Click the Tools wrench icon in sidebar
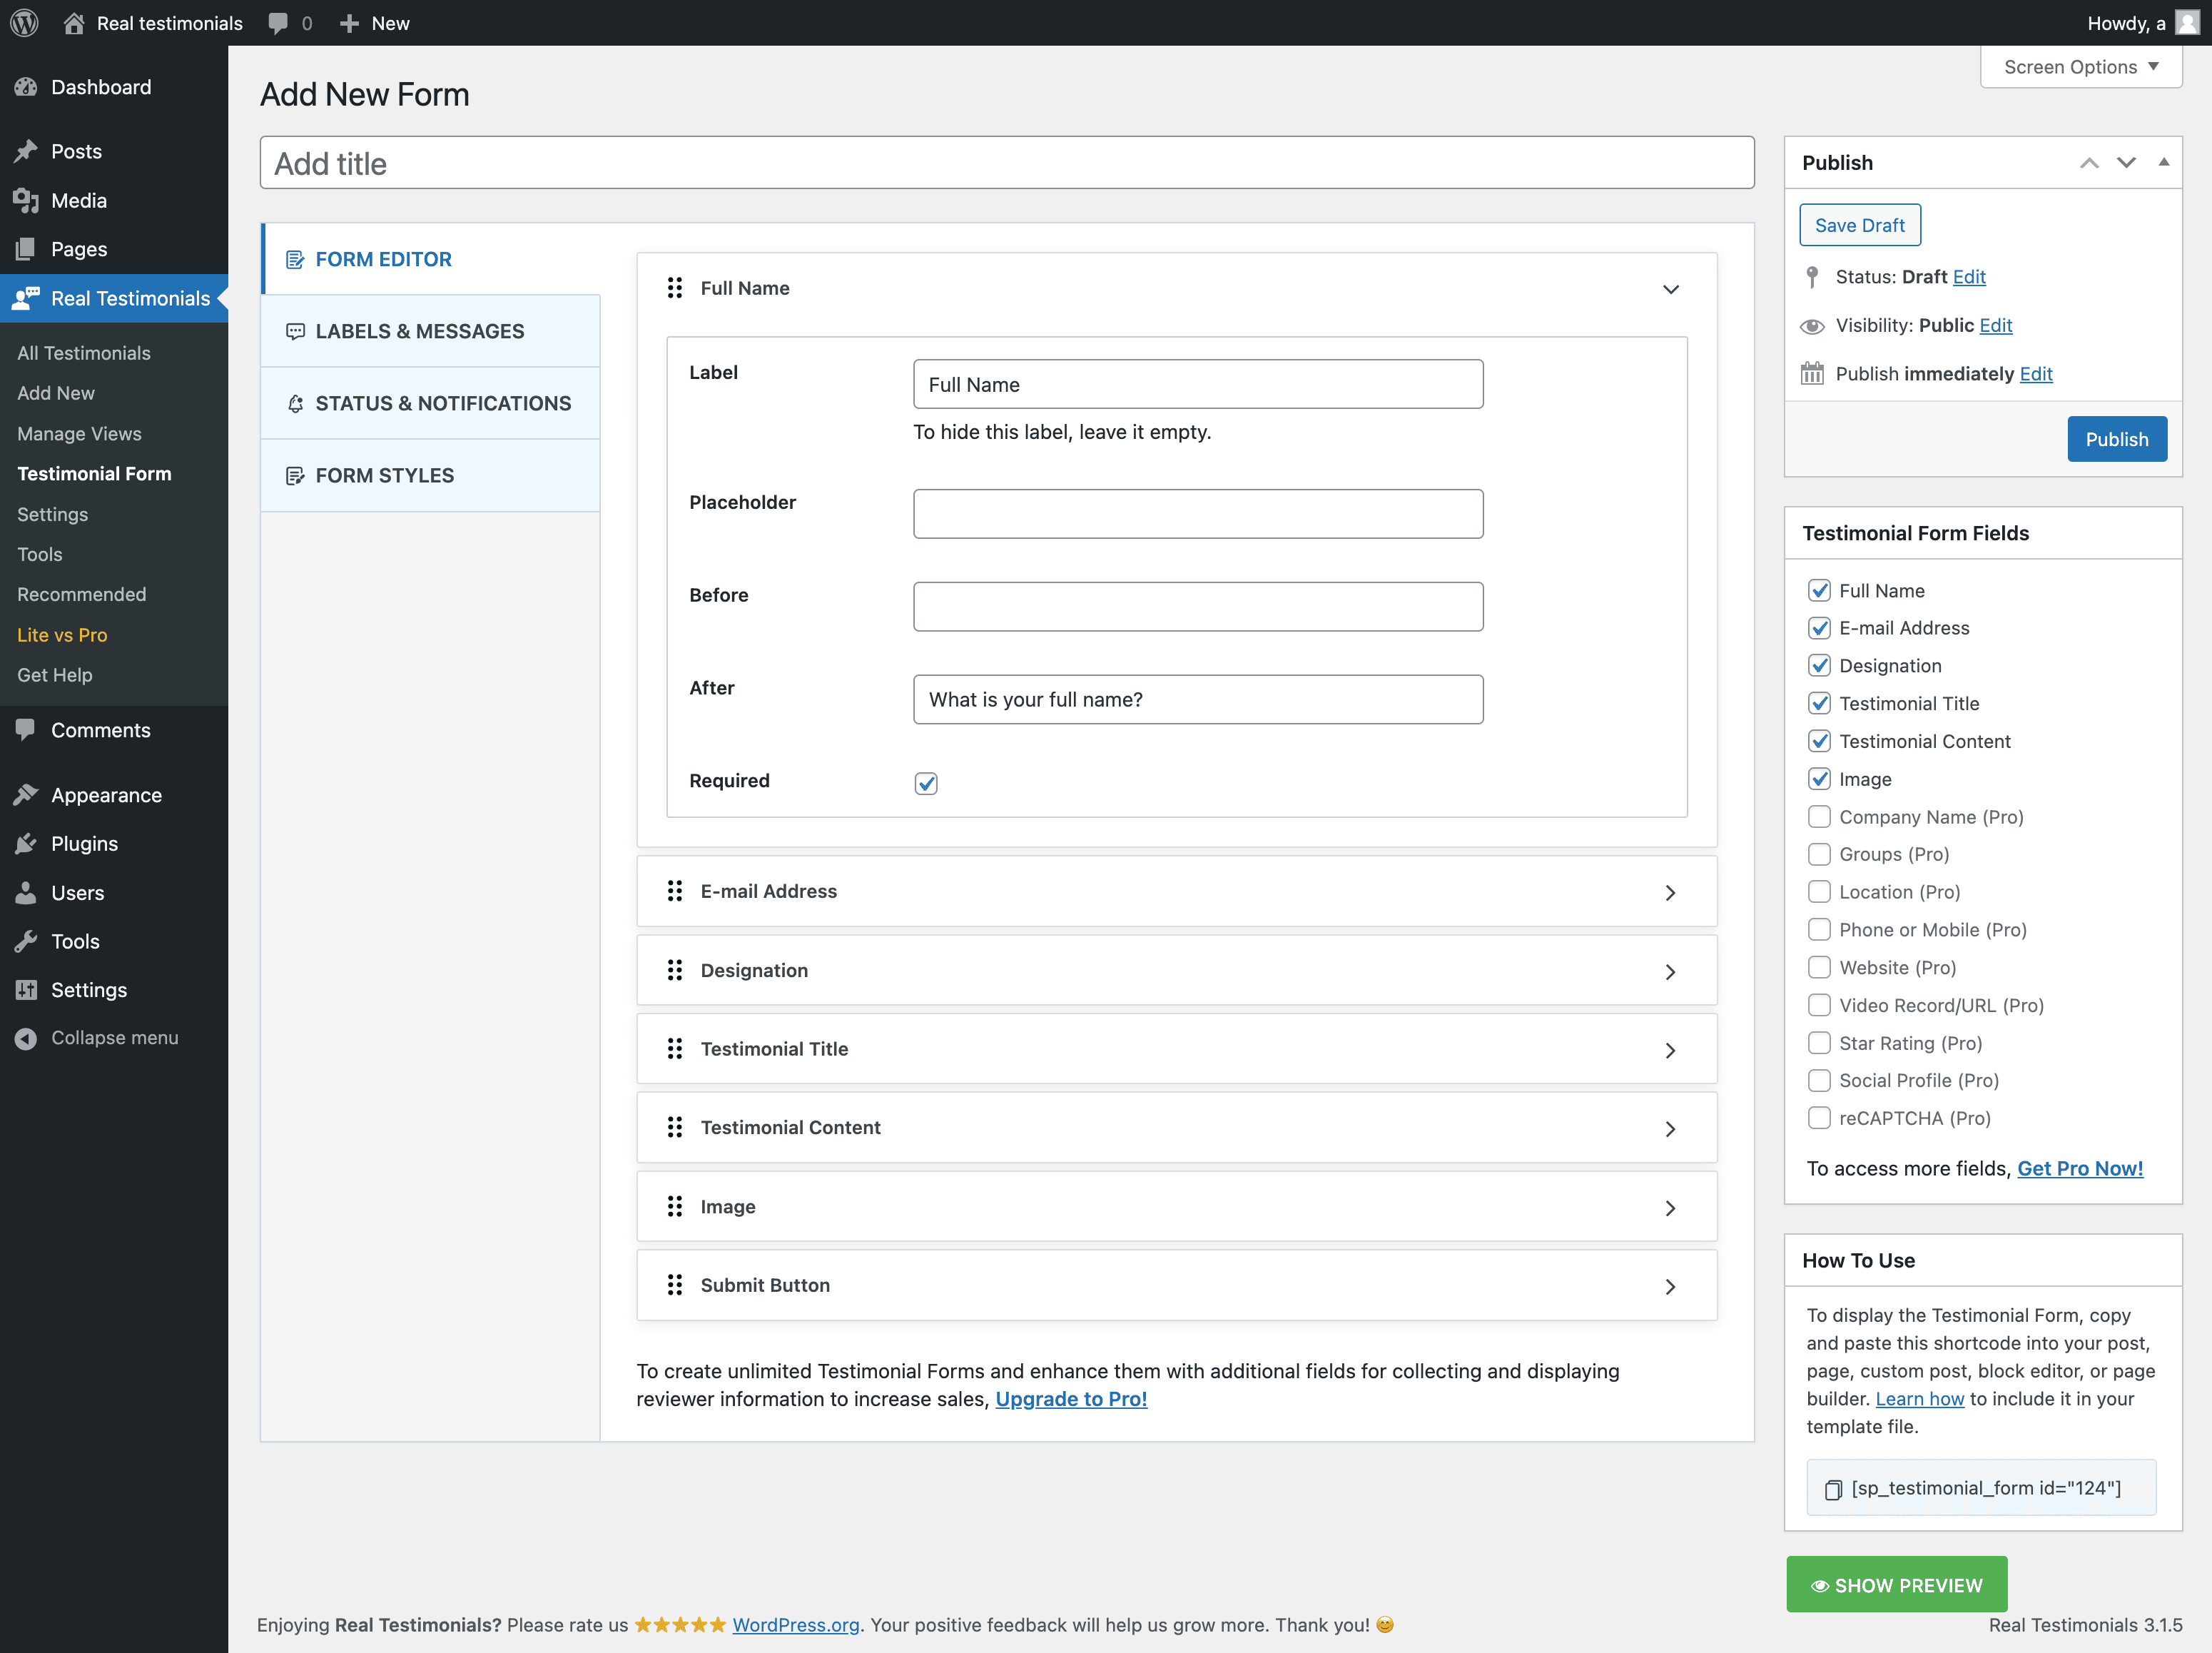This screenshot has width=2212, height=1653. (x=26, y=941)
